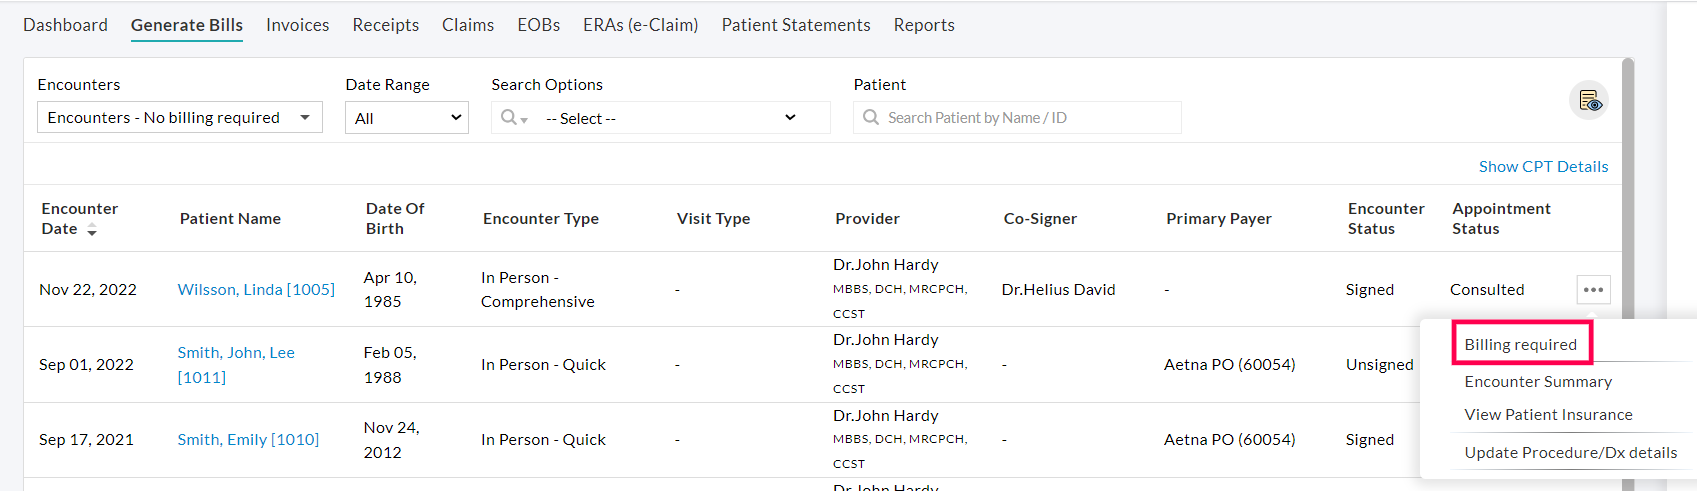
Task: Click the search magnifier icon in Search Options
Action: coord(511,118)
